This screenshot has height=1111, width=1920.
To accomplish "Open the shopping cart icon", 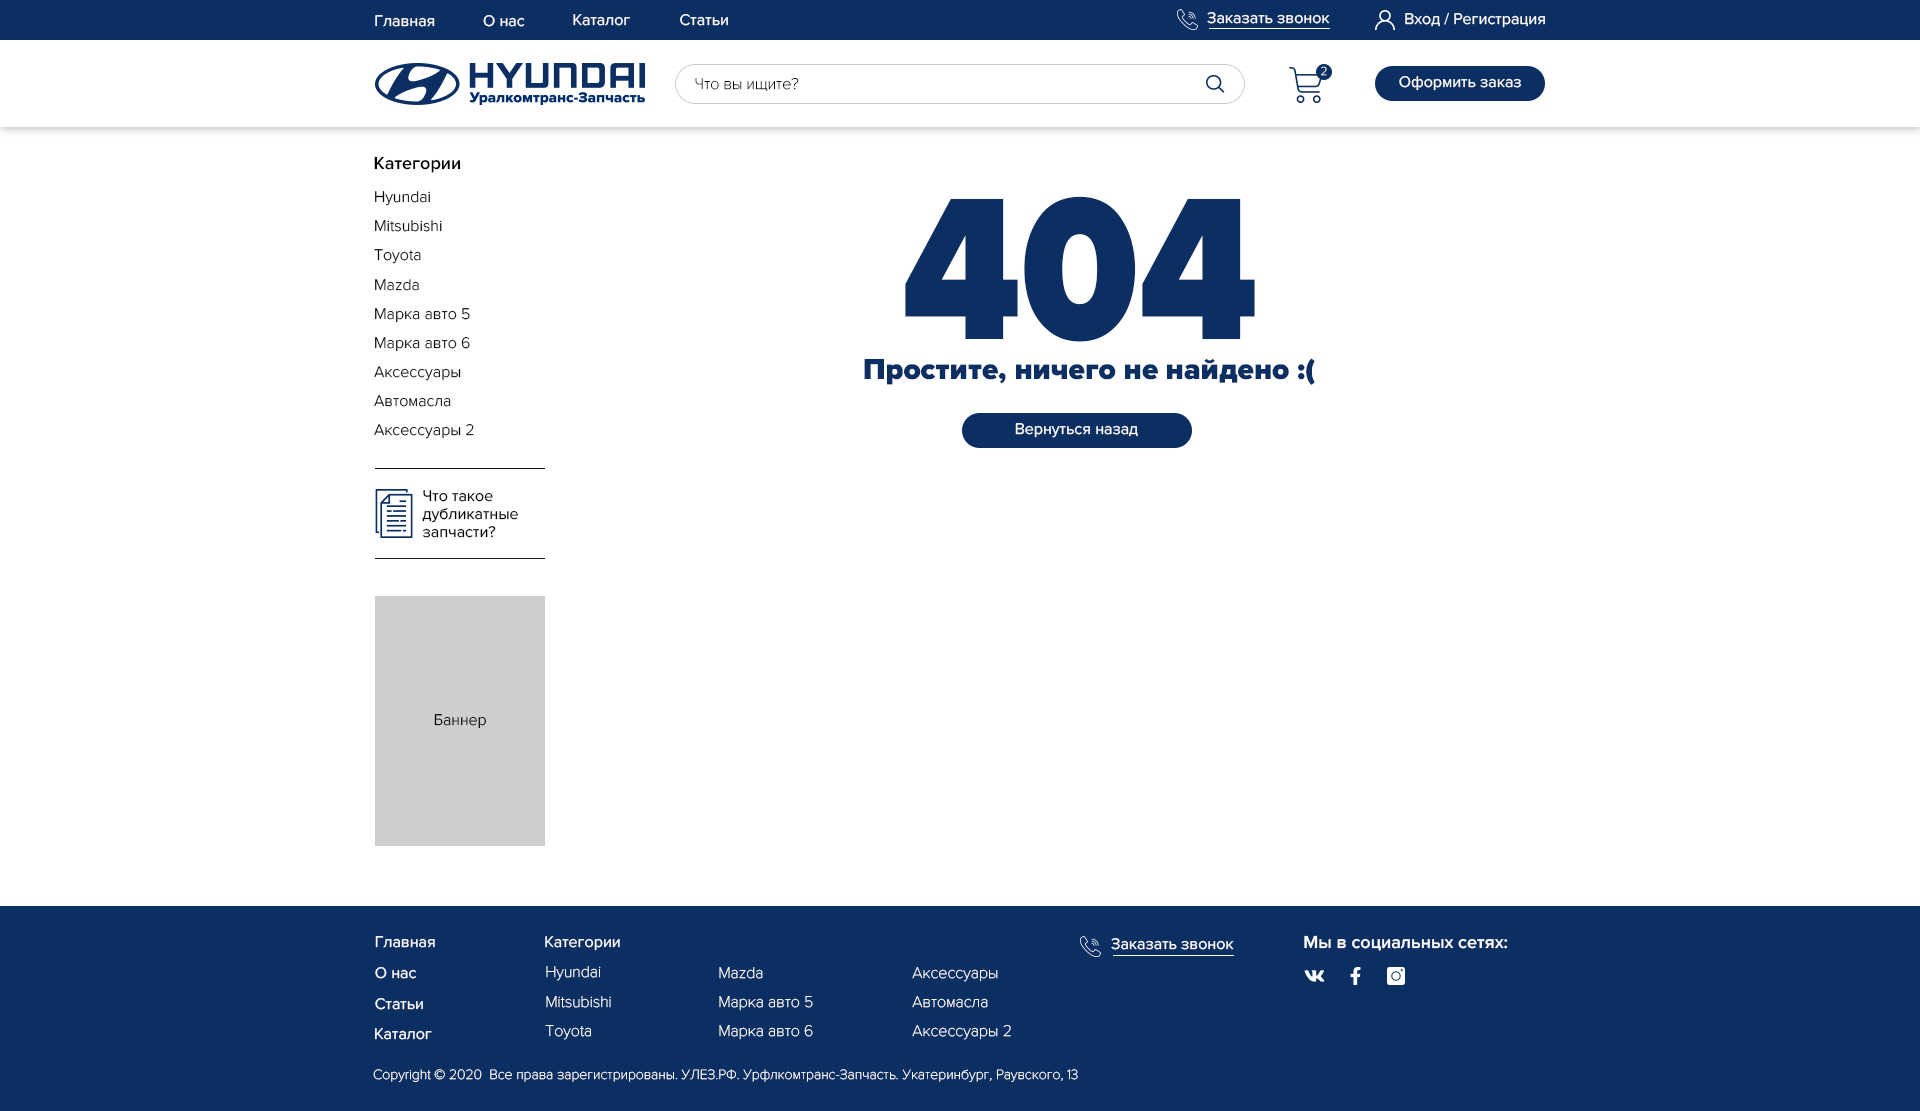I will click(1306, 86).
